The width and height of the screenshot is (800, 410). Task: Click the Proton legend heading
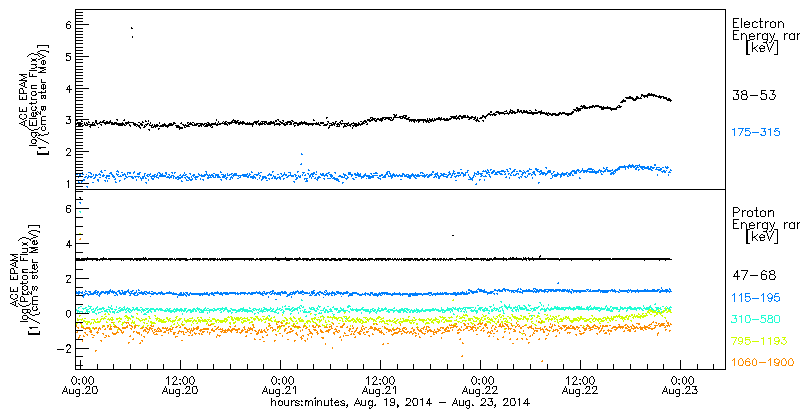(x=753, y=213)
